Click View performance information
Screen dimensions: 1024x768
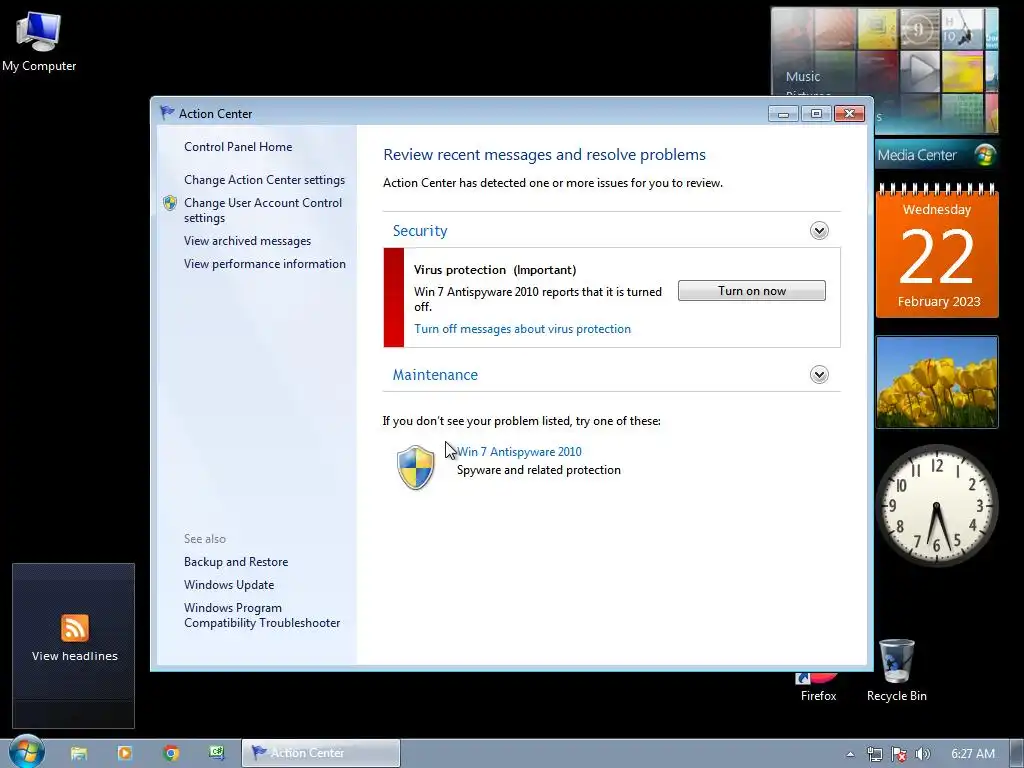(264, 264)
